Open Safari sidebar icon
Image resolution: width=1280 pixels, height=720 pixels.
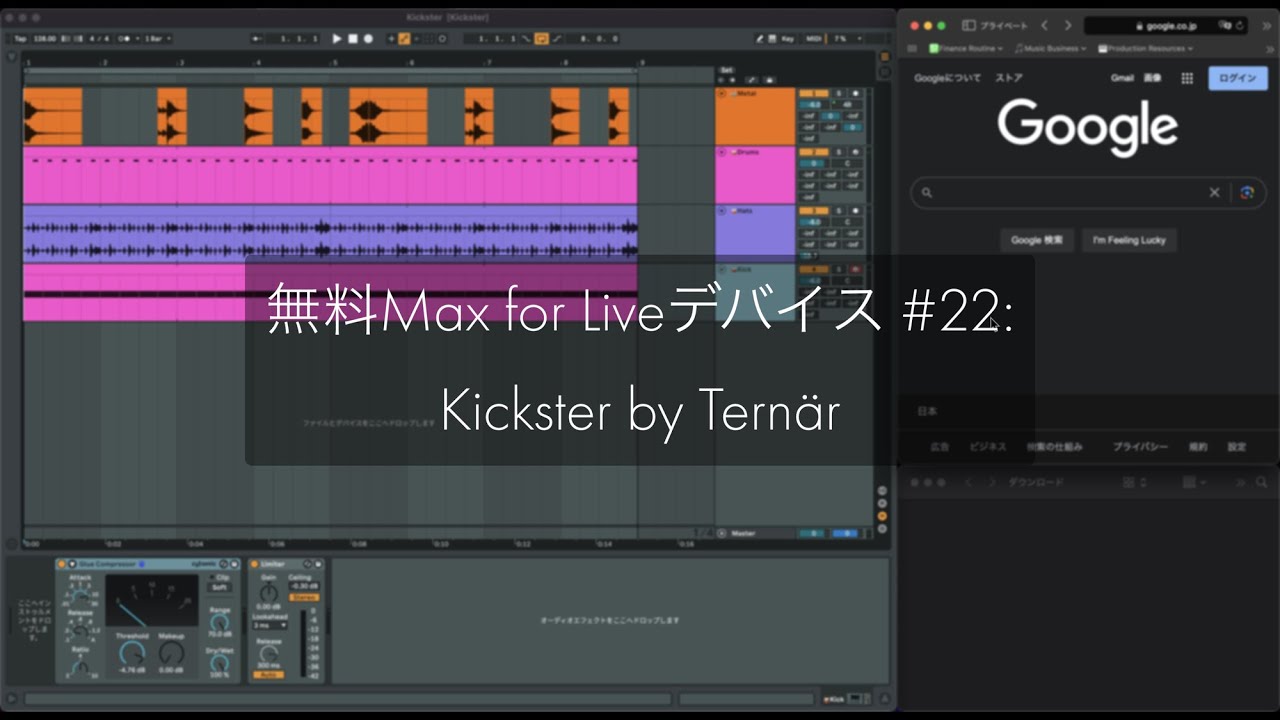click(968, 25)
